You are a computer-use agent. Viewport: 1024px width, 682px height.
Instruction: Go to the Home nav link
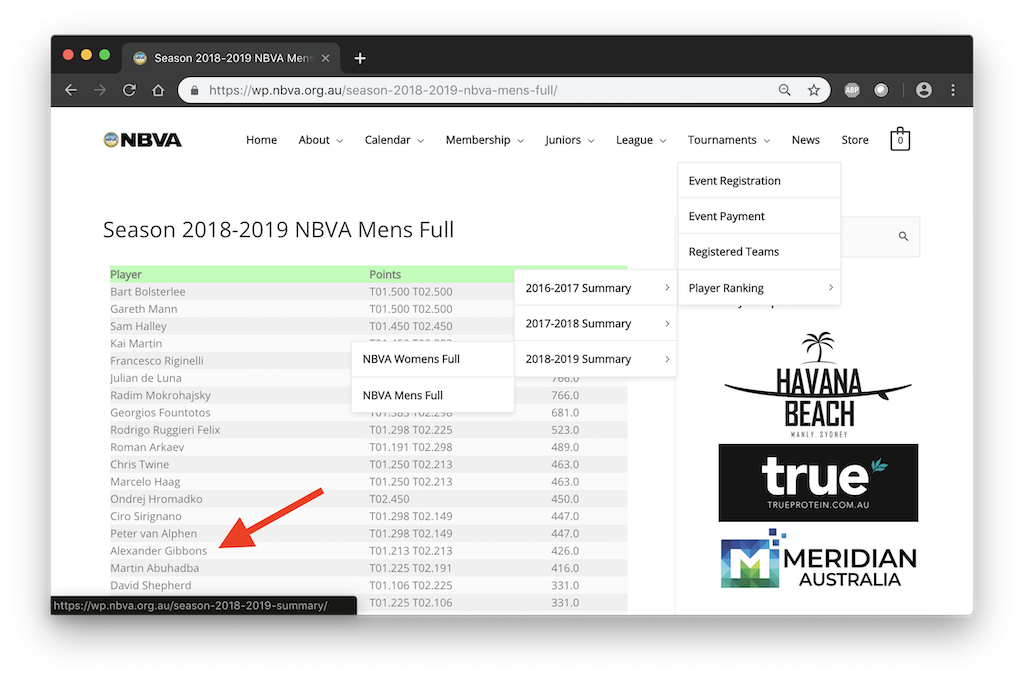click(261, 140)
